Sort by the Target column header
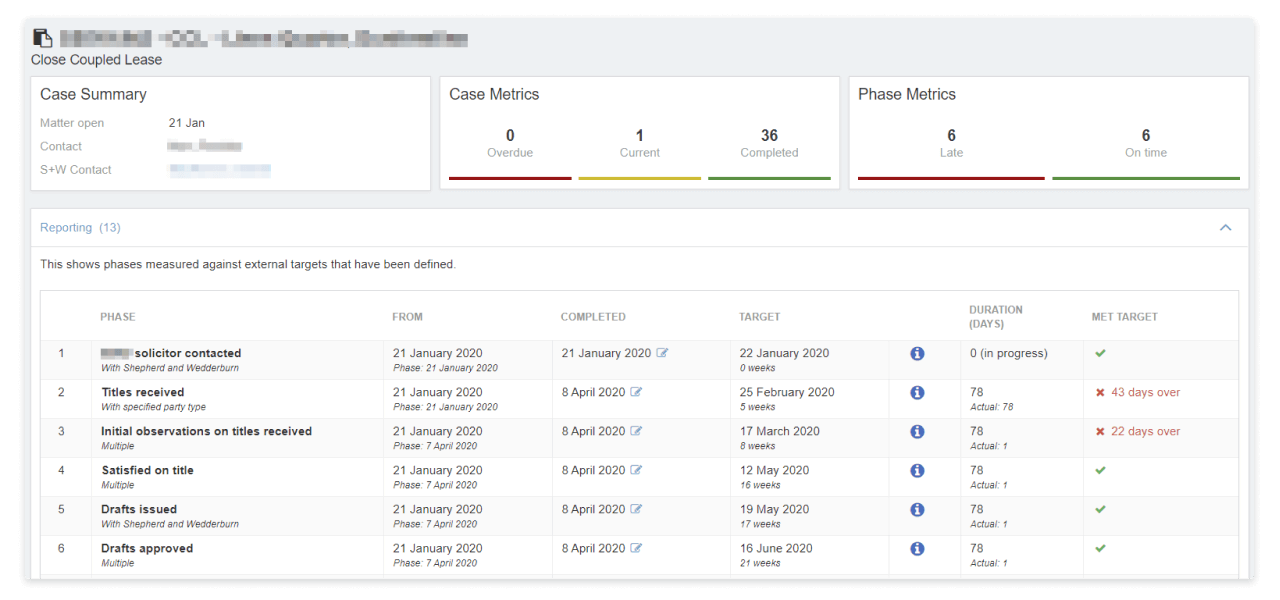The width and height of the screenshot is (1280, 600). [759, 317]
